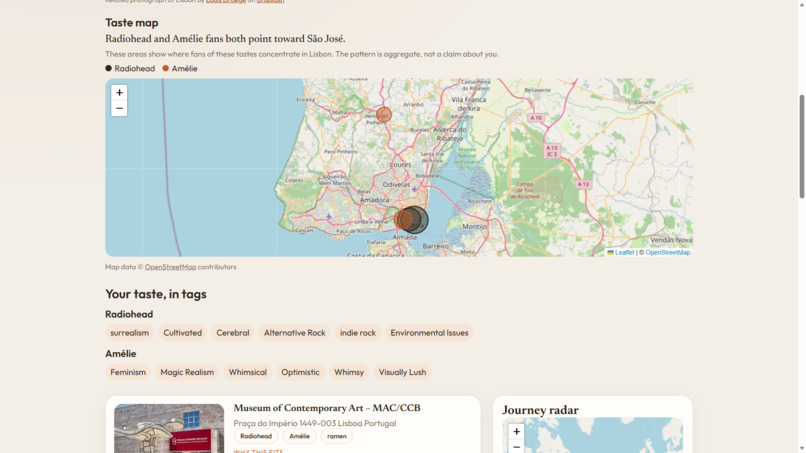Select the Cultivated tag
806x453 pixels.
182,333
